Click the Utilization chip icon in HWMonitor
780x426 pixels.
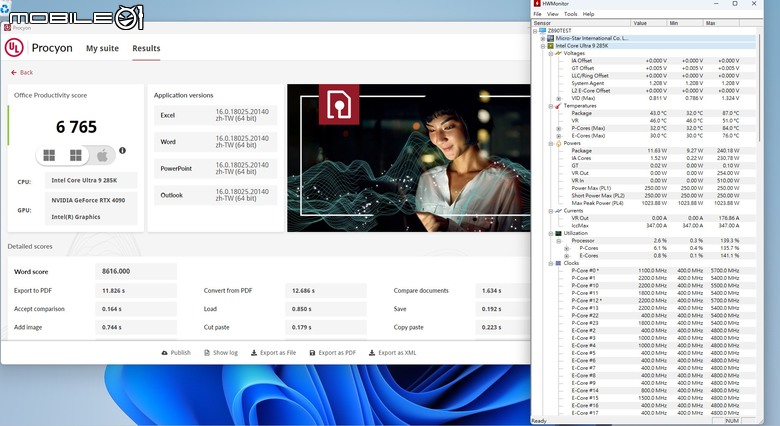pyautogui.click(x=558, y=233)
